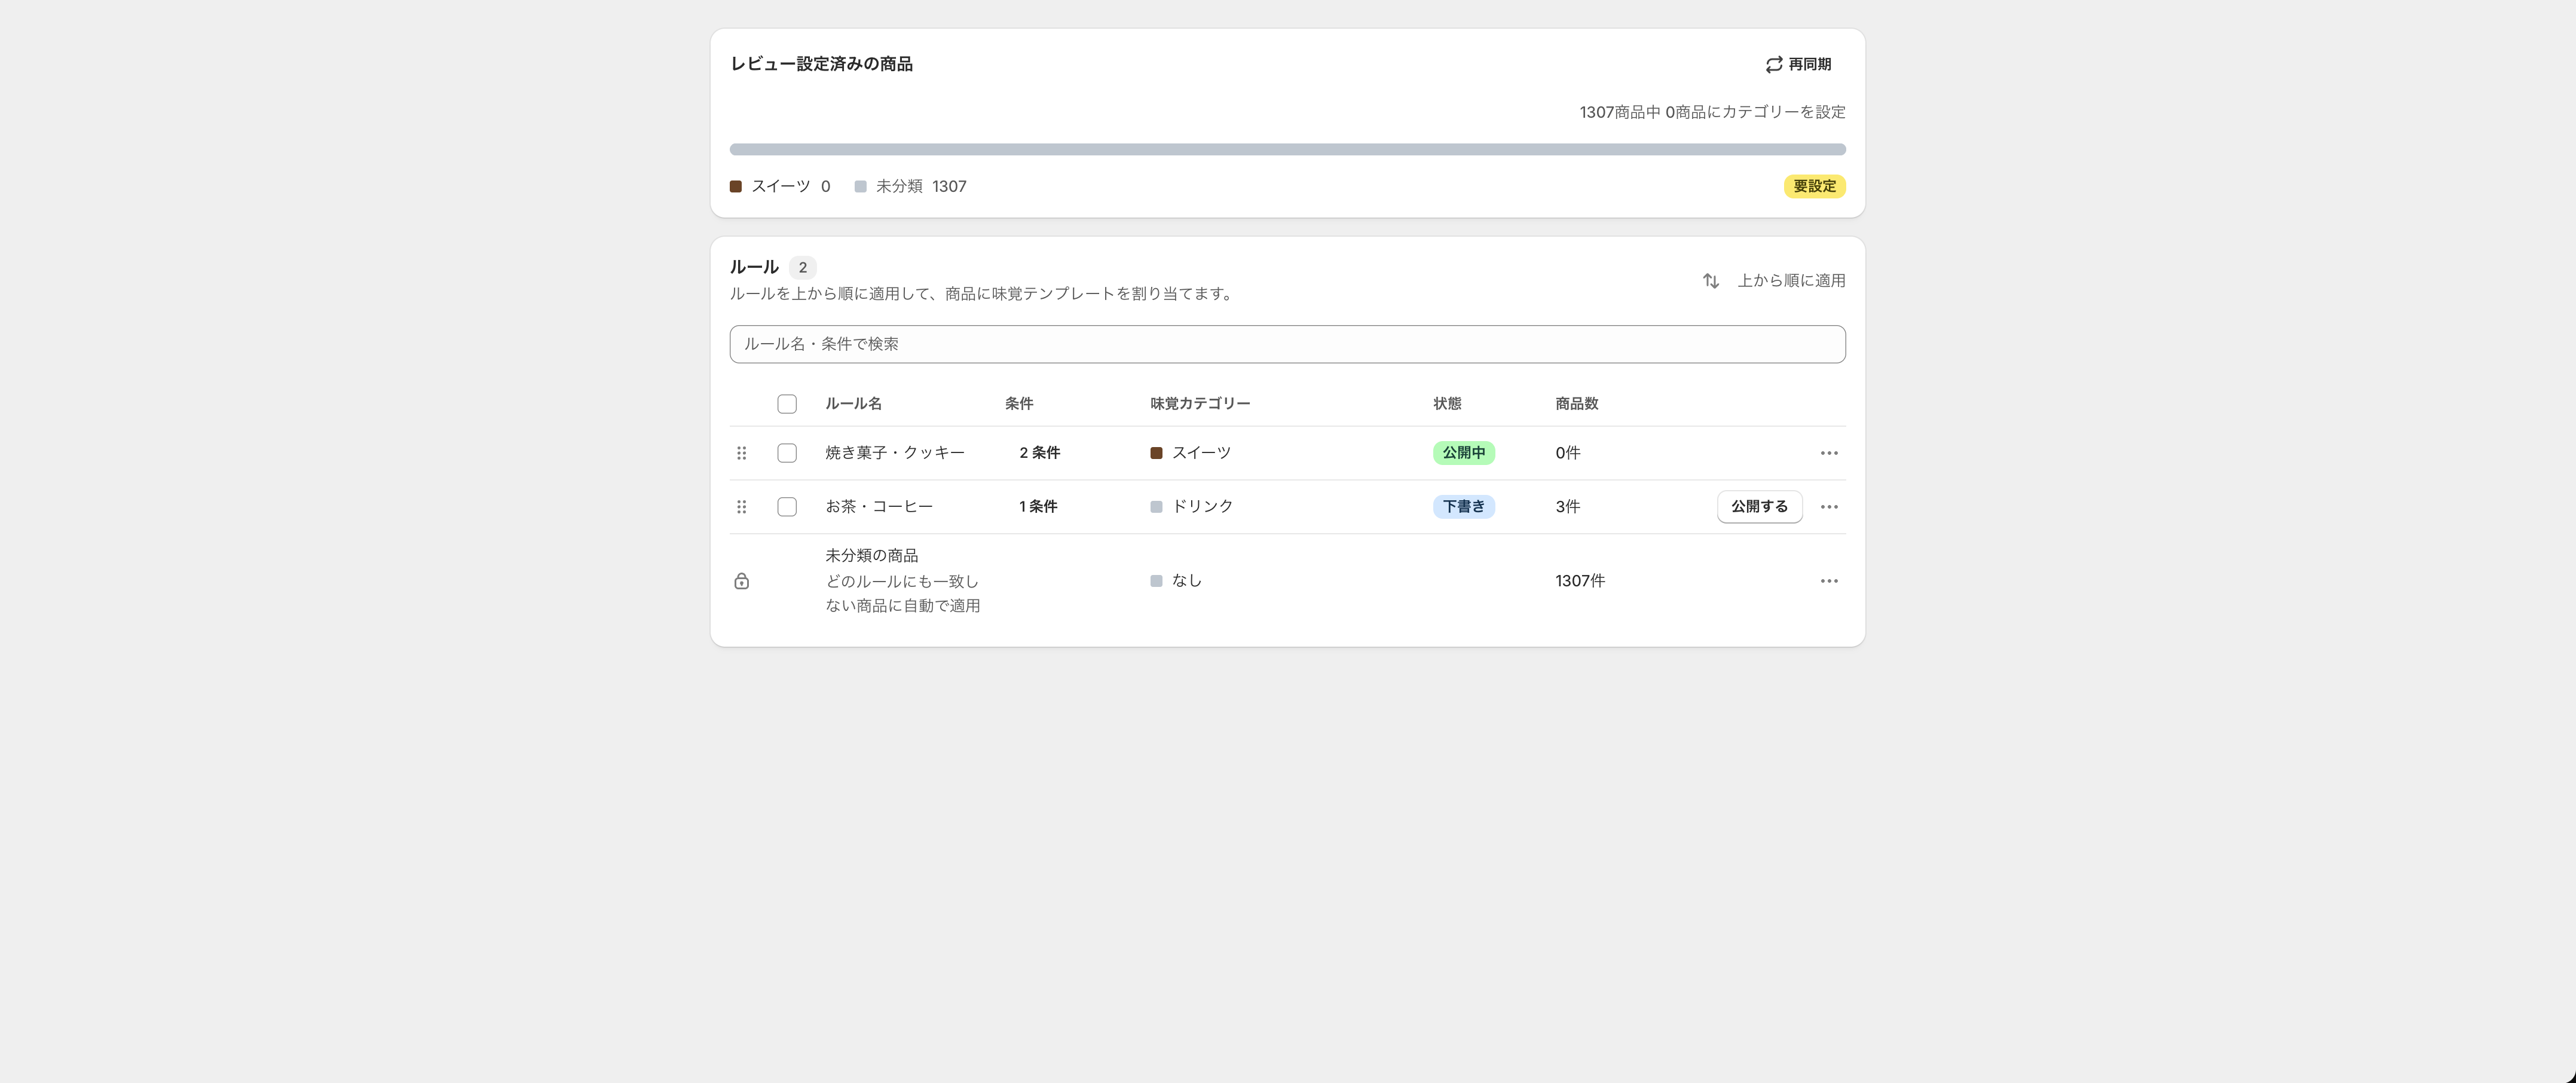Grab the drag handle of 焼き菓子・クッキー row
This screenshot has width=2576, height=1083.
741,453
